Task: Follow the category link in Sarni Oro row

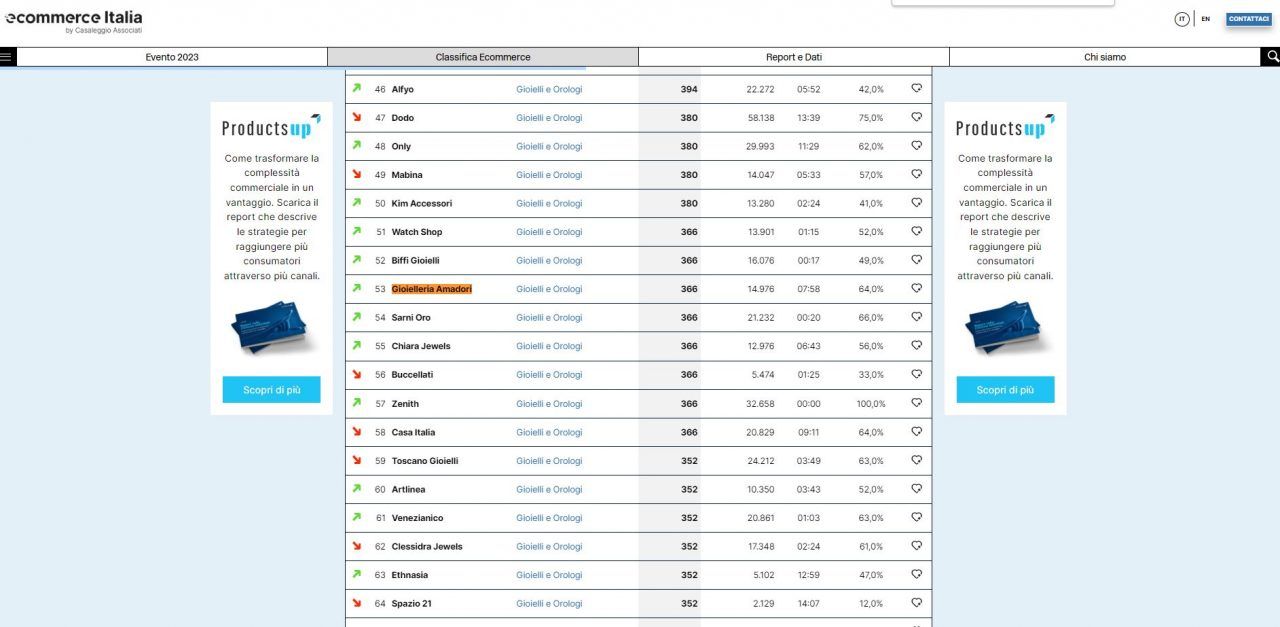Action: [549, 318]
